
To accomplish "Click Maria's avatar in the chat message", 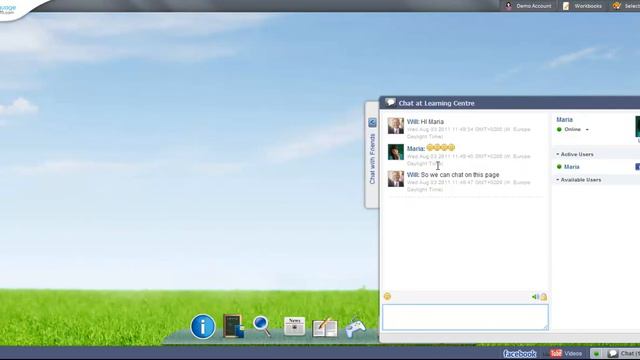I will tap(396, 152).
